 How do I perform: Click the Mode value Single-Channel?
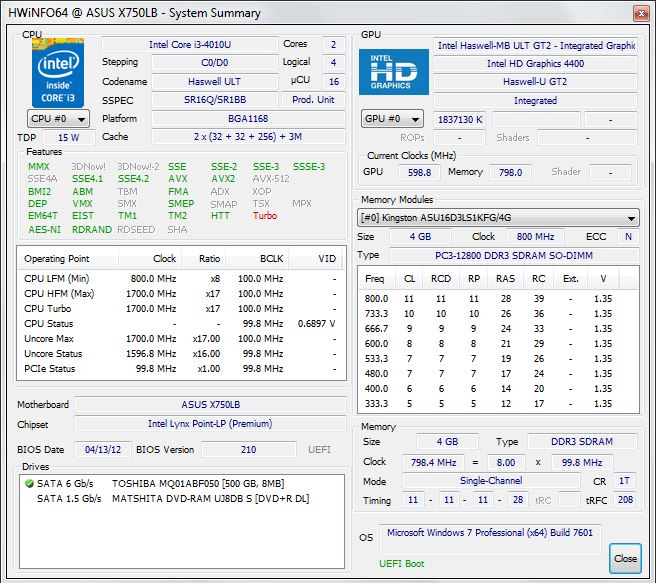click(x=491, y=481)
